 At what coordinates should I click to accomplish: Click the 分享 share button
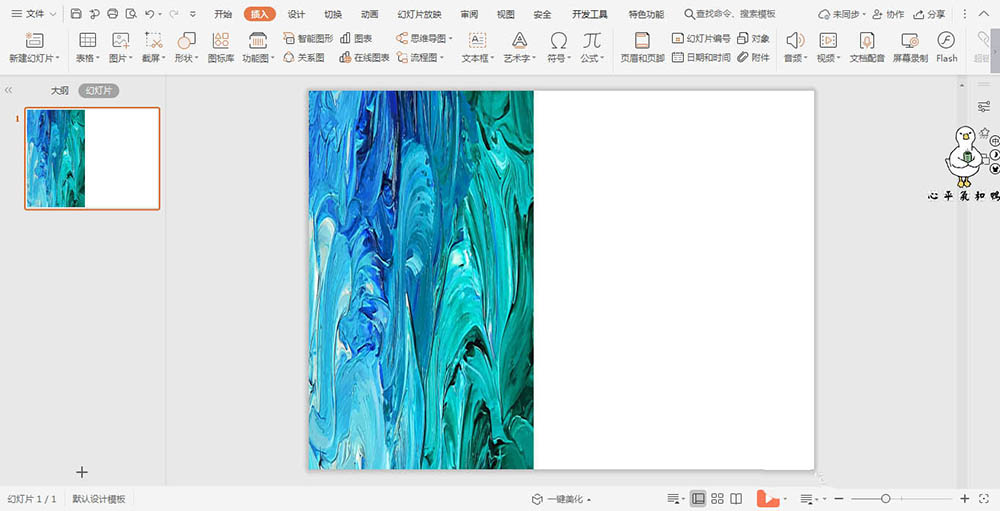tap(929, 14)
